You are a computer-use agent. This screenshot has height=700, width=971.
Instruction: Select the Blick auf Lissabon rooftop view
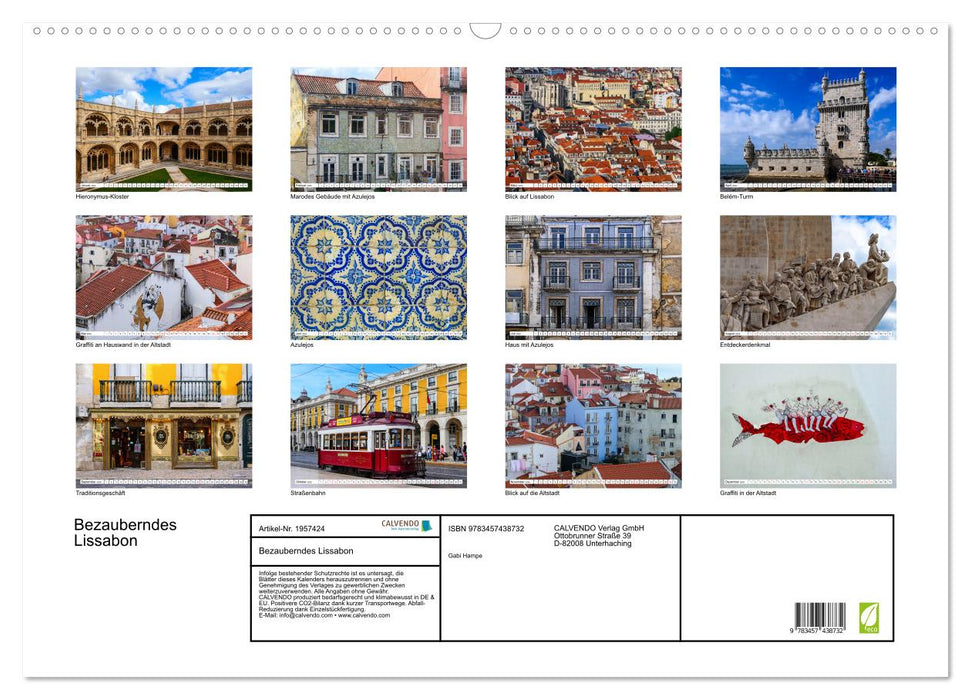click(593, 125)
